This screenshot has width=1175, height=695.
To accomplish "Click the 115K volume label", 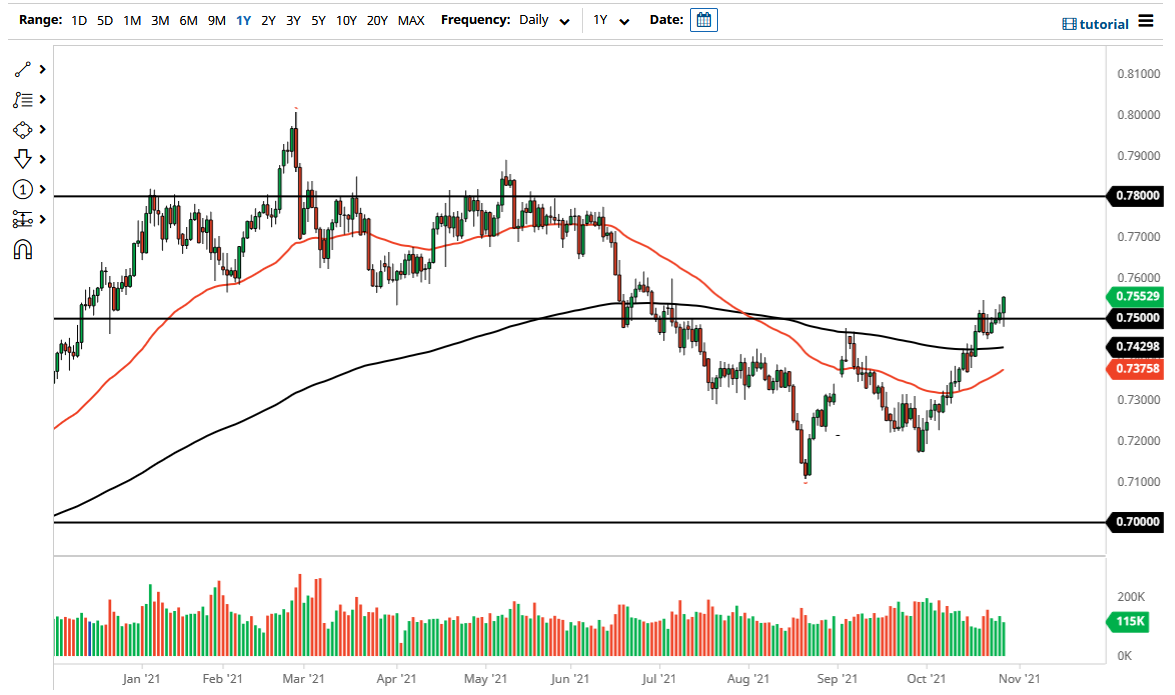I will (1127, 622).
